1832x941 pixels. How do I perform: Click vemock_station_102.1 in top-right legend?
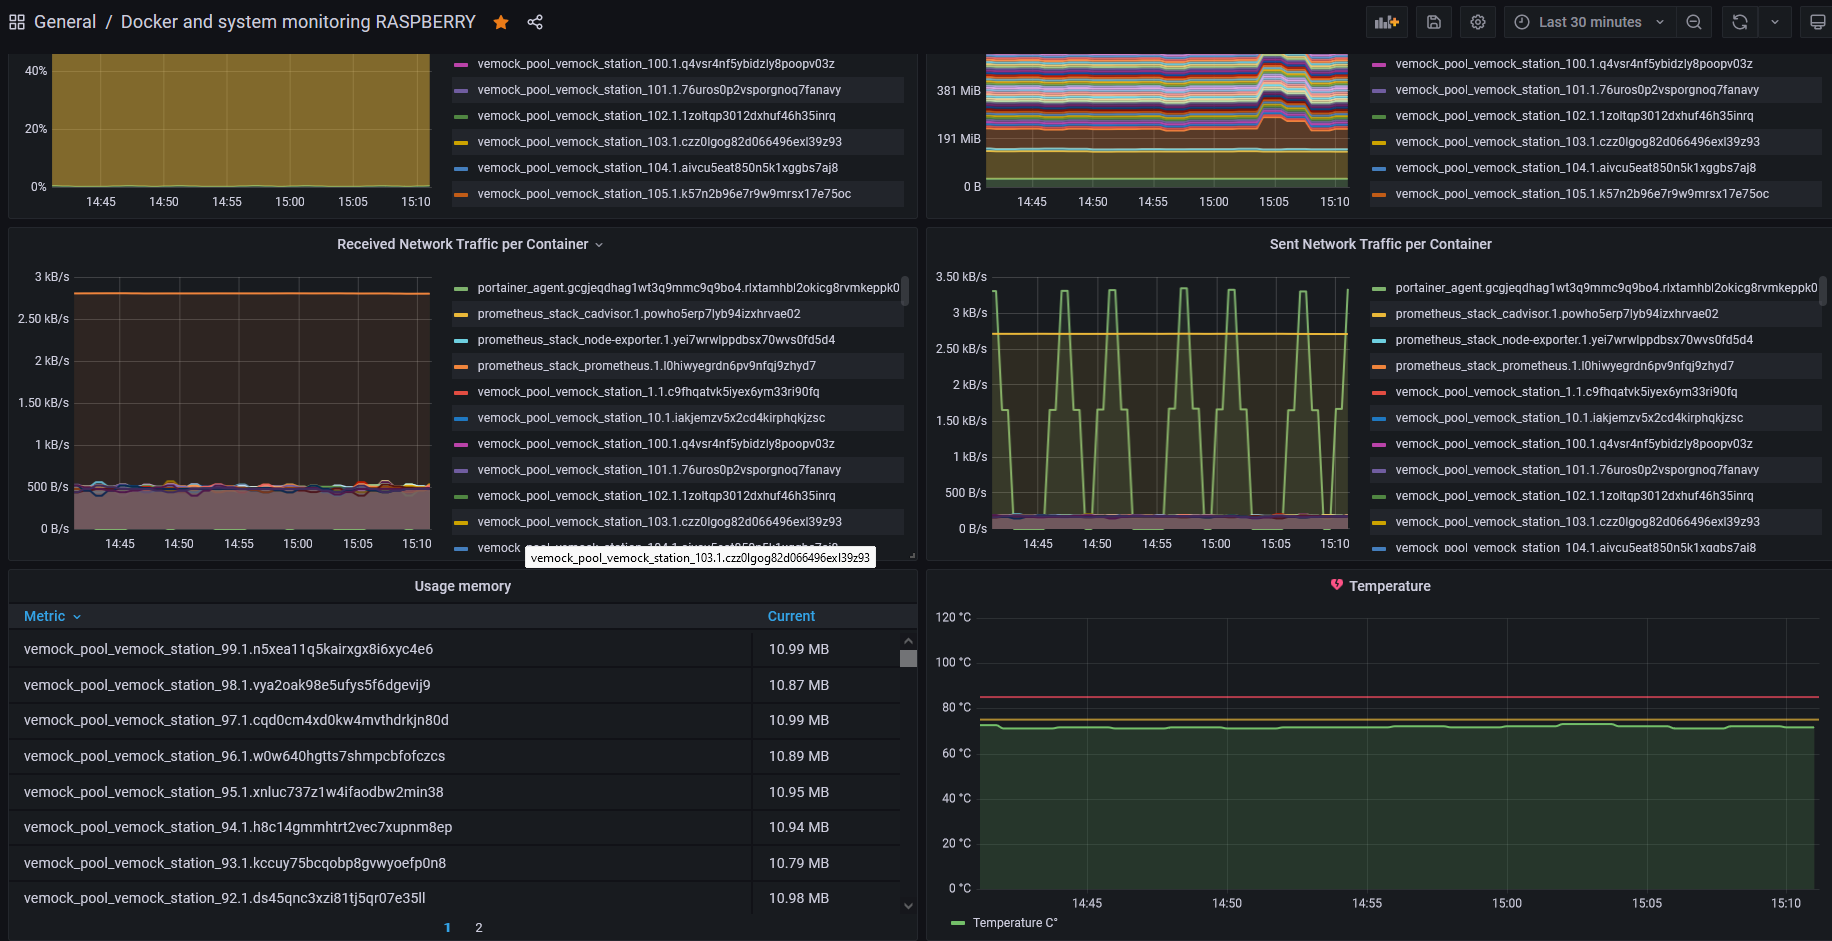pos(1574,116)
